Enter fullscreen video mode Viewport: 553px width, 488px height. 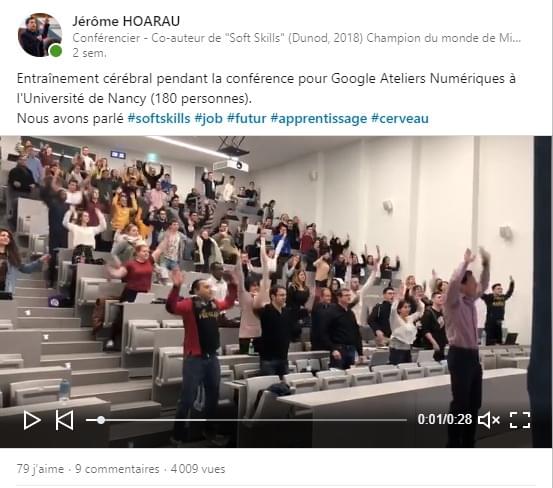point(520,420)
